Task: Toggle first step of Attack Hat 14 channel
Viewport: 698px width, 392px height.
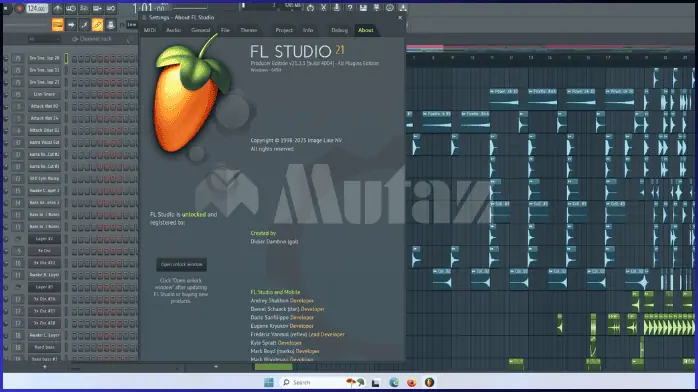Action: coord(74,118)
